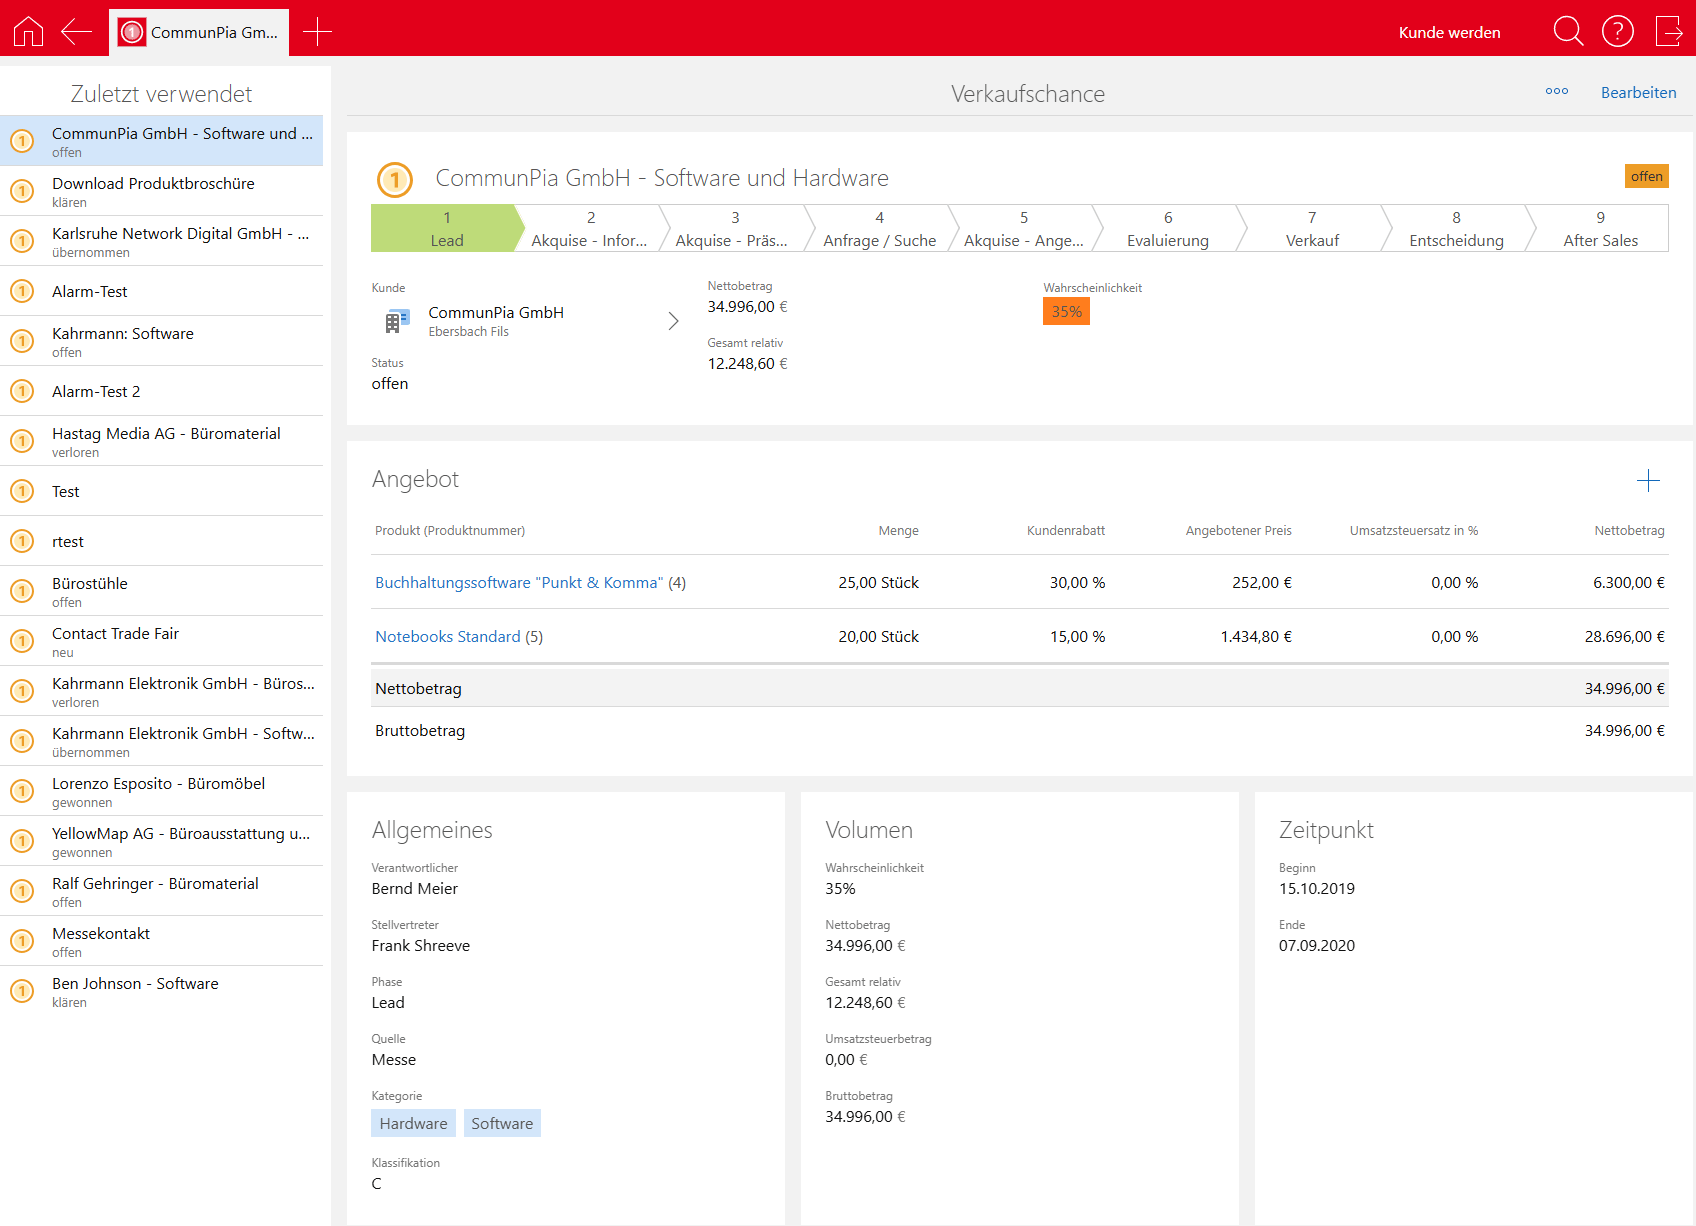Select phase 1 Lead
This screenshot has height=1226, width=1696.
(x=446, y=229)
